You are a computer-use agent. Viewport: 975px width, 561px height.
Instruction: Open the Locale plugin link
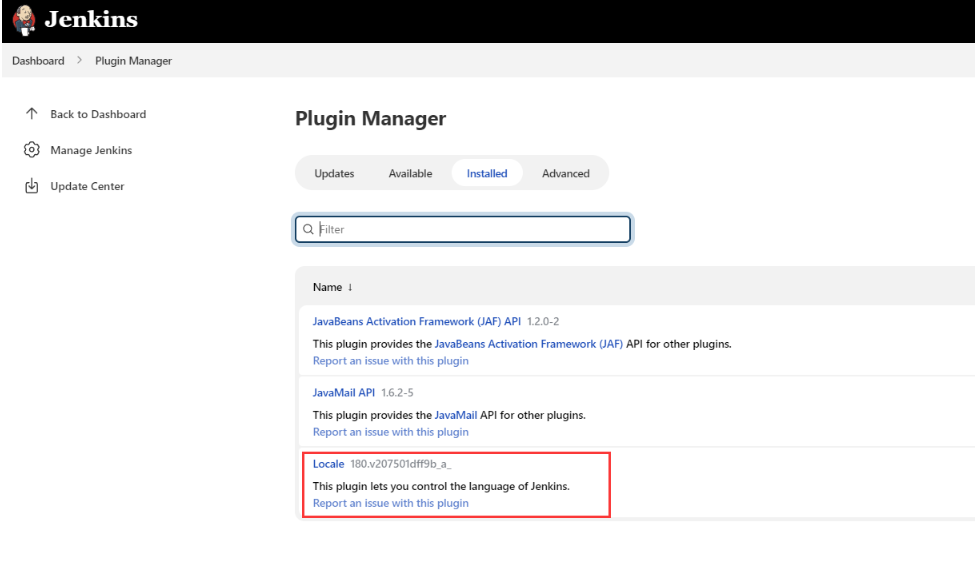coord(328,463)
